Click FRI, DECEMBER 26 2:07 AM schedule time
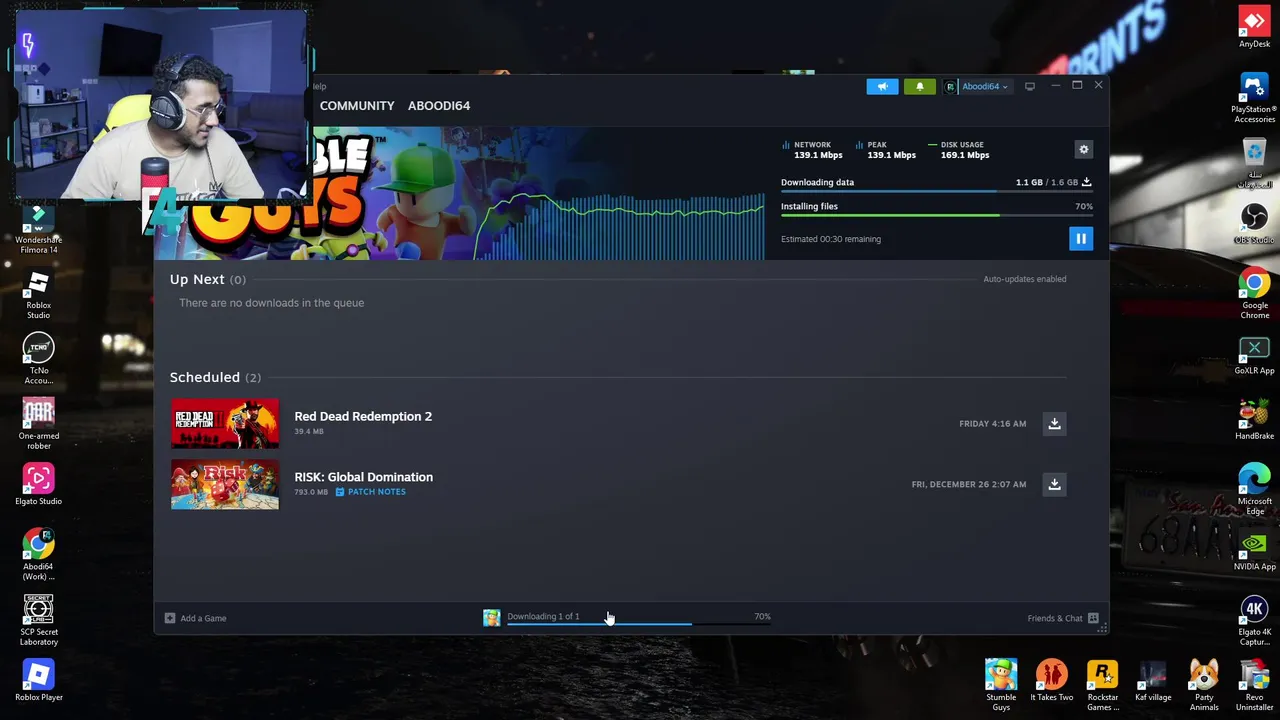 point(969,484)
